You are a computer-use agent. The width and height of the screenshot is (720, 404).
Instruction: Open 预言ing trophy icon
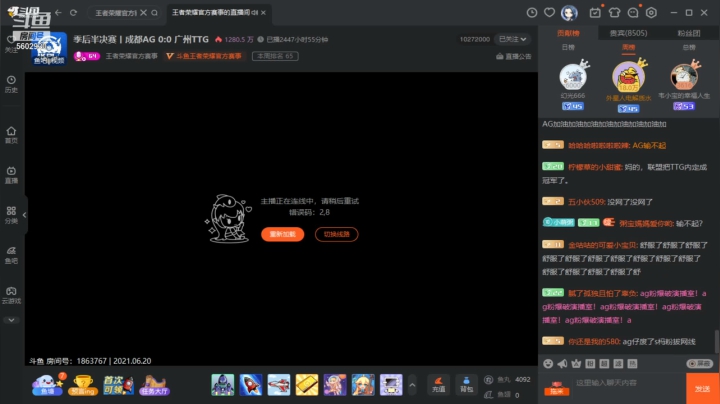tap(83, 385)
